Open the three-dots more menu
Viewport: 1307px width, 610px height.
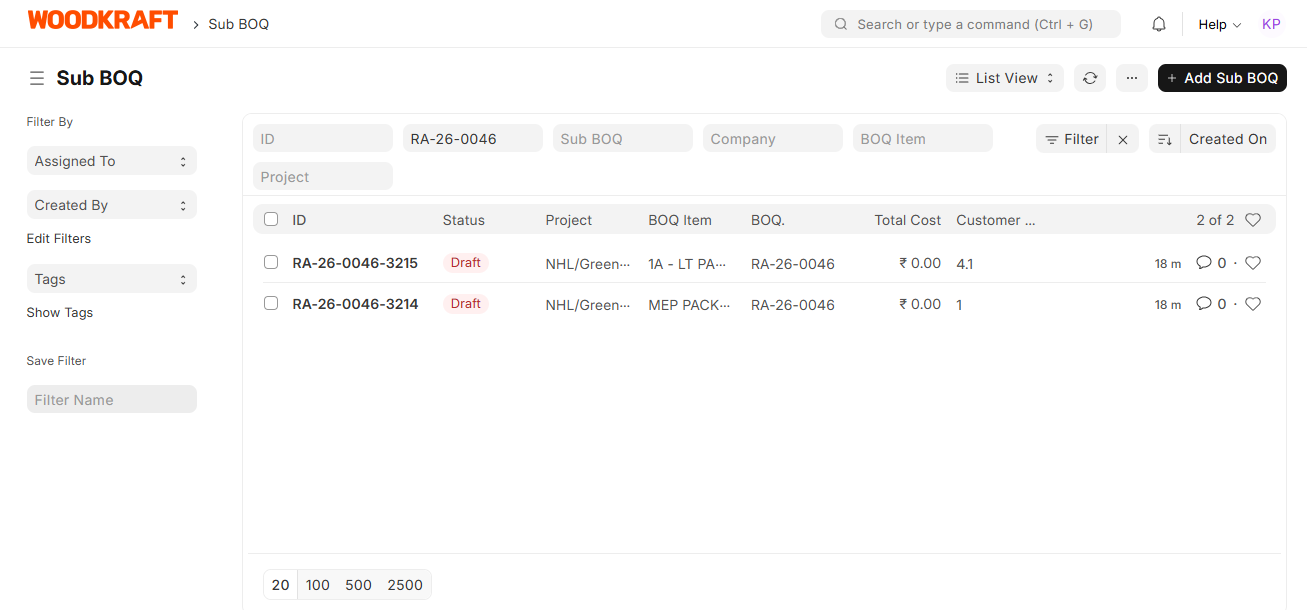[1132, 78]
